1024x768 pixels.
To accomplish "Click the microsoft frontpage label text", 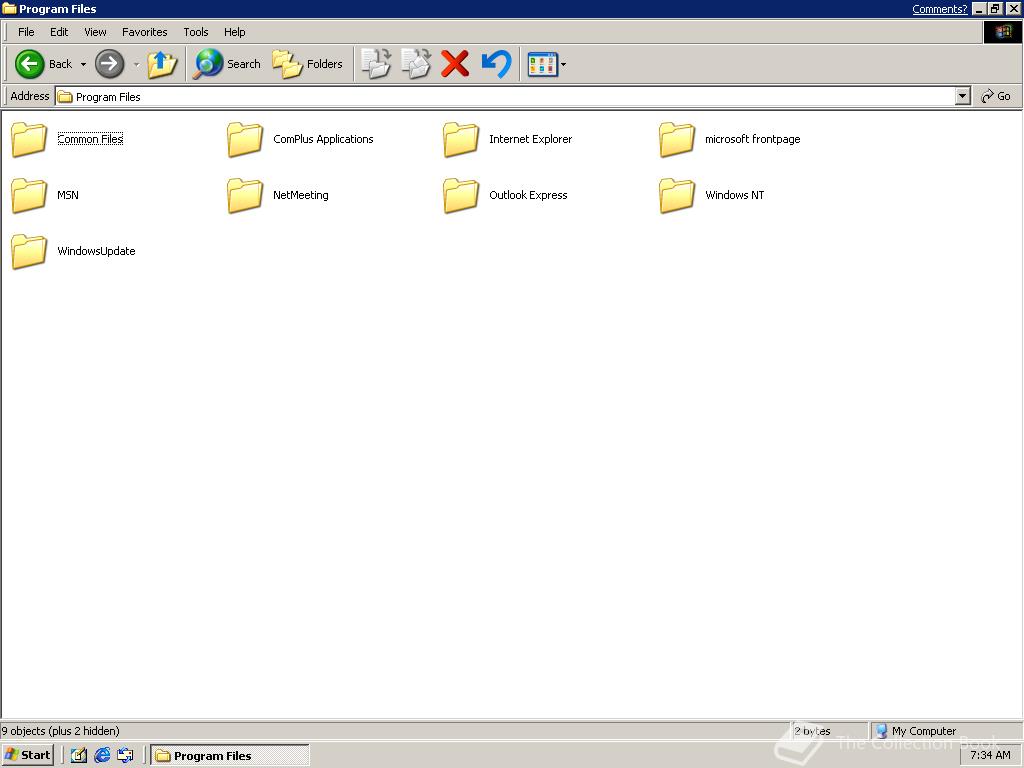I will coord(752,139).
